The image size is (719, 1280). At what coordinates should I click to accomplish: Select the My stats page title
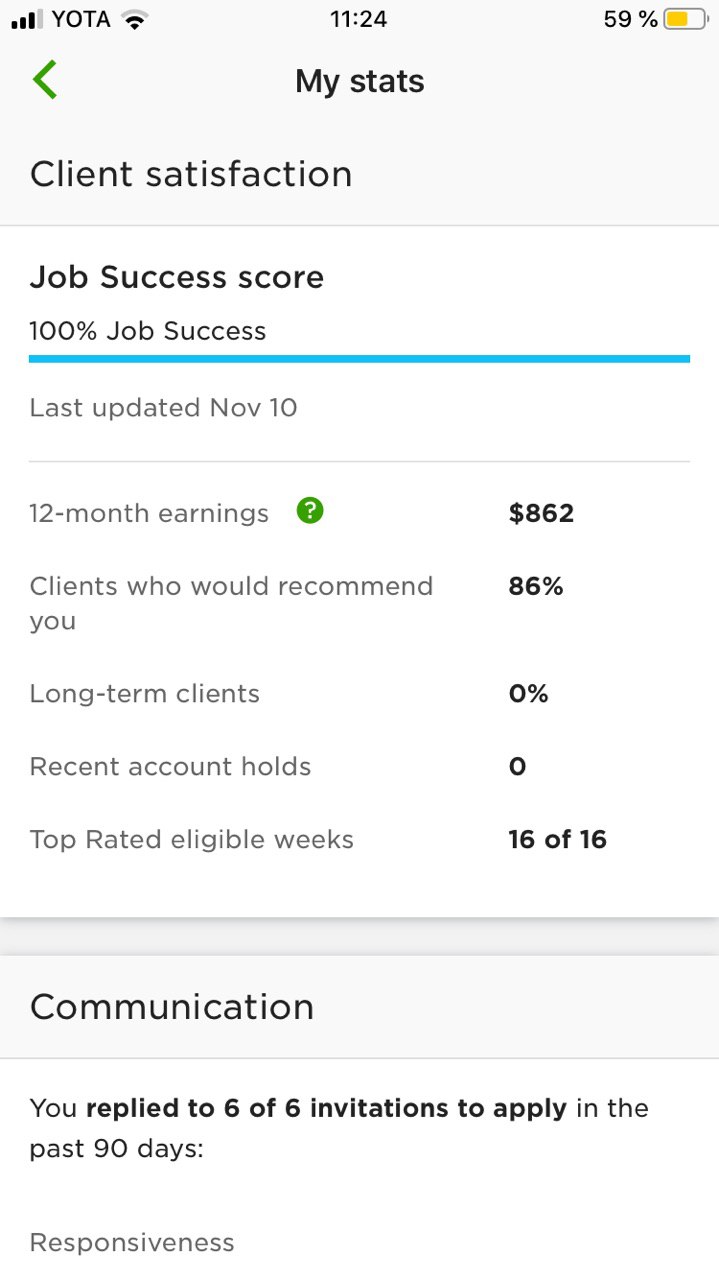click(x=360, y=81)
